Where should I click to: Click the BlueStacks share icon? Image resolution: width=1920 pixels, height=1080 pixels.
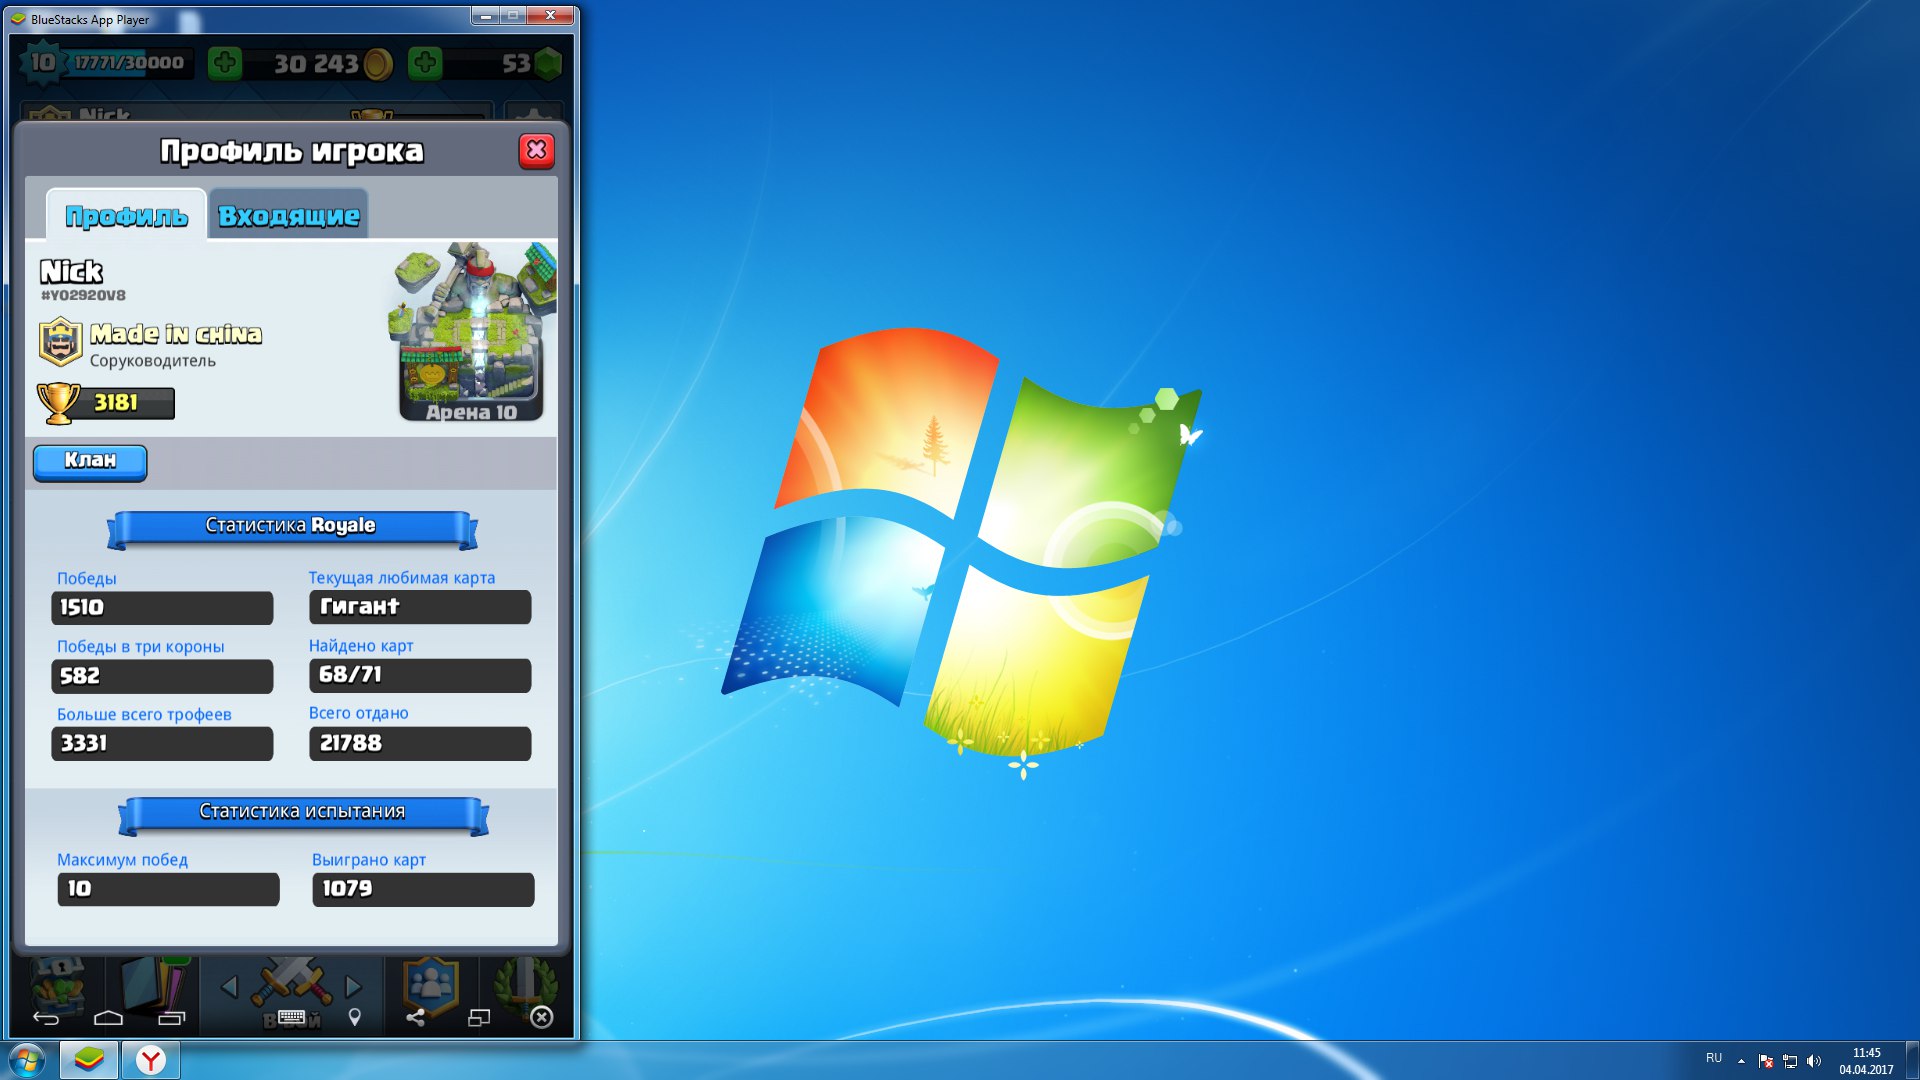(415, 1018)
